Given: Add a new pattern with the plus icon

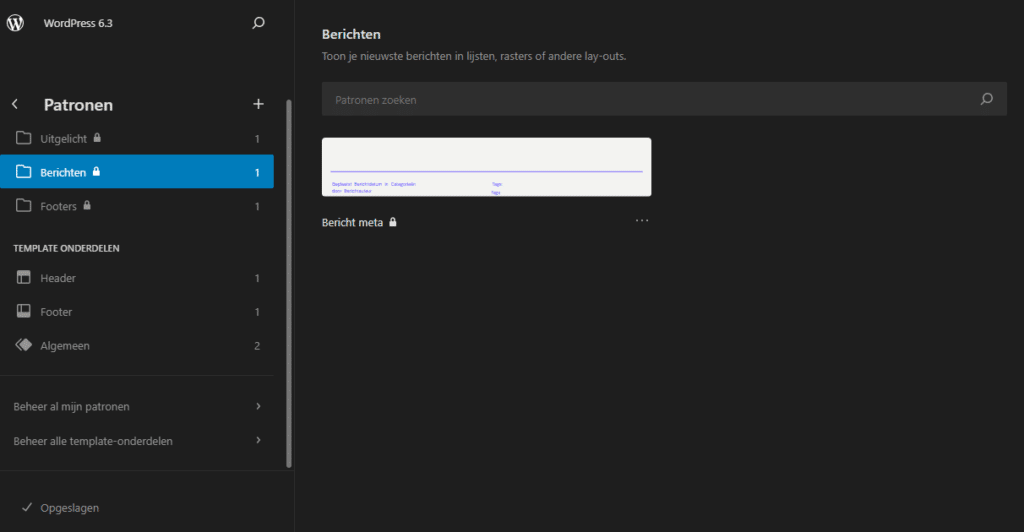Looking at the screenshot, I should click(258, 104).
